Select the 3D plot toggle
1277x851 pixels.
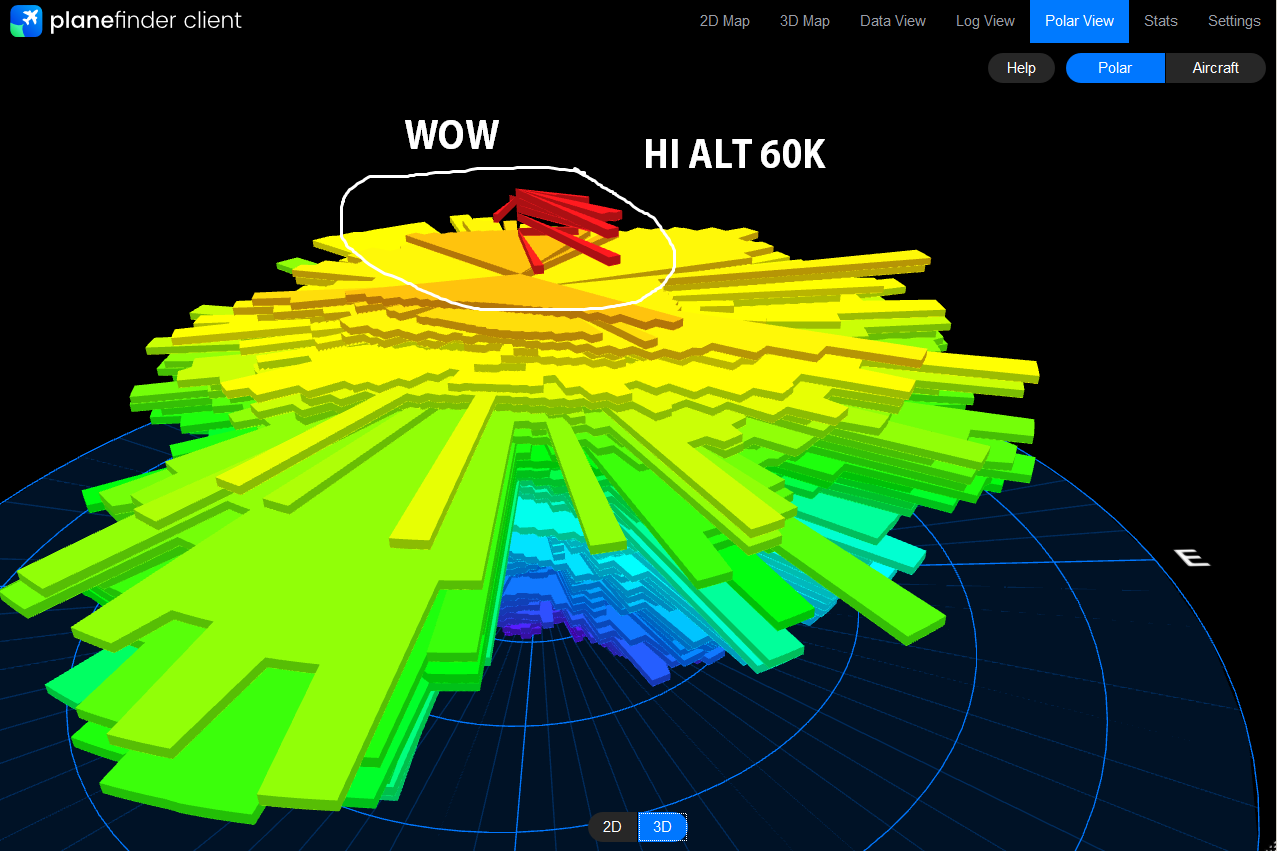662,827
